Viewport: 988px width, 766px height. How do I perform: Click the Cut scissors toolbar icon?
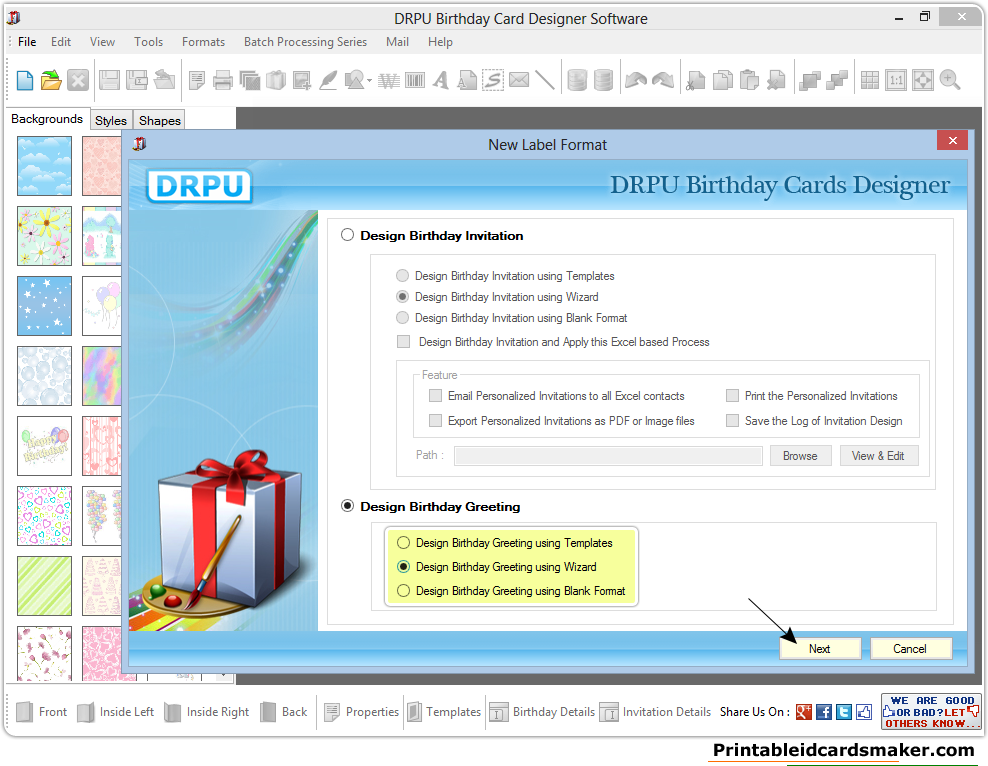tap(696, 81)
